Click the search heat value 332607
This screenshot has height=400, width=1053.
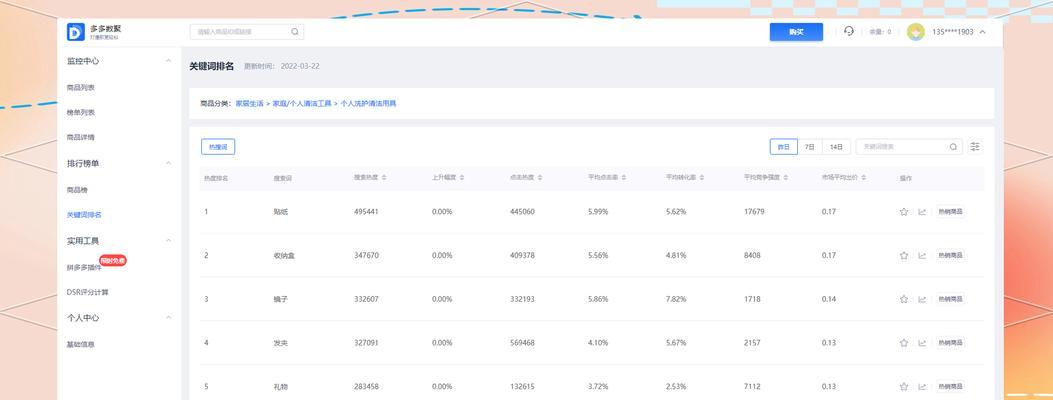[x=366, y=299]
